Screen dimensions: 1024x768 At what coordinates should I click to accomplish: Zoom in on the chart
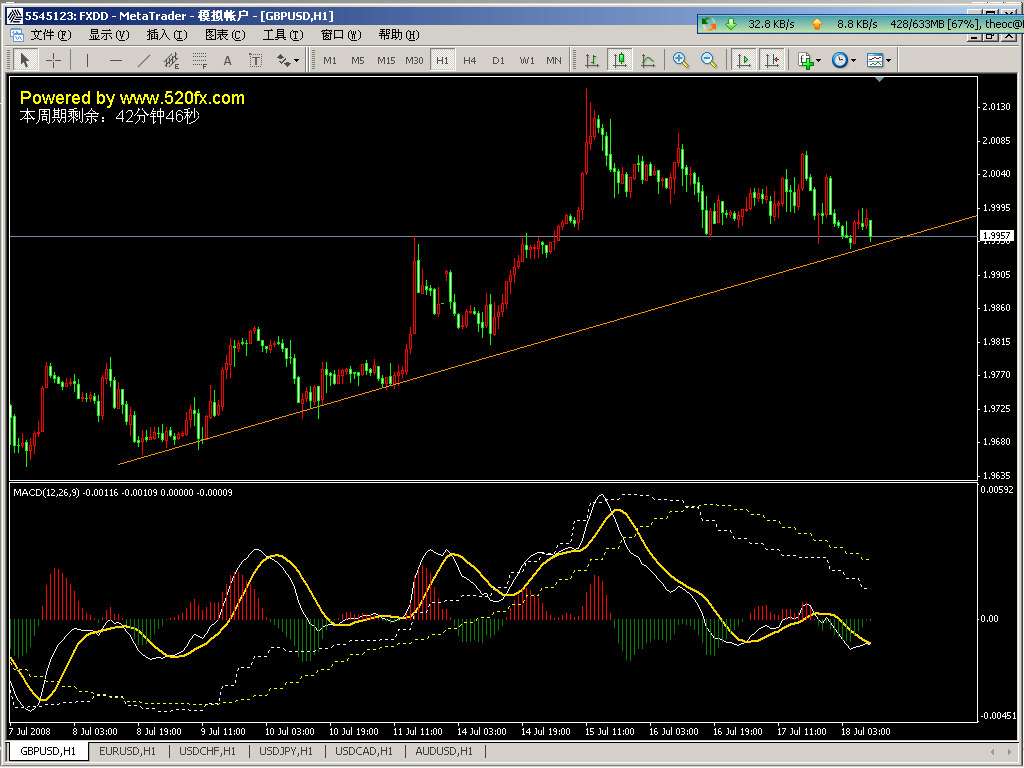(680, 60)
